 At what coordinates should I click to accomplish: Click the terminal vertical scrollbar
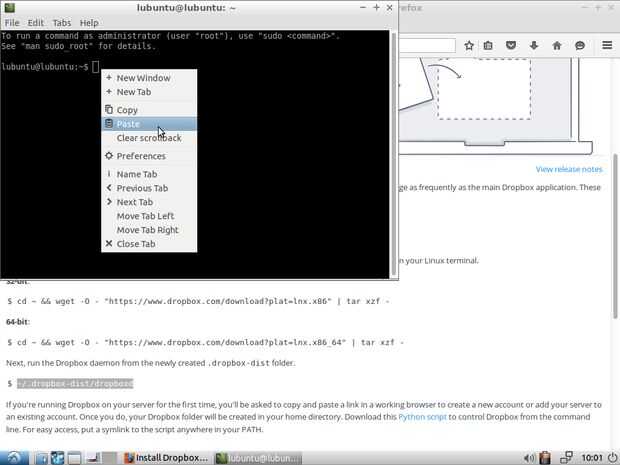[x=394, y=154]
